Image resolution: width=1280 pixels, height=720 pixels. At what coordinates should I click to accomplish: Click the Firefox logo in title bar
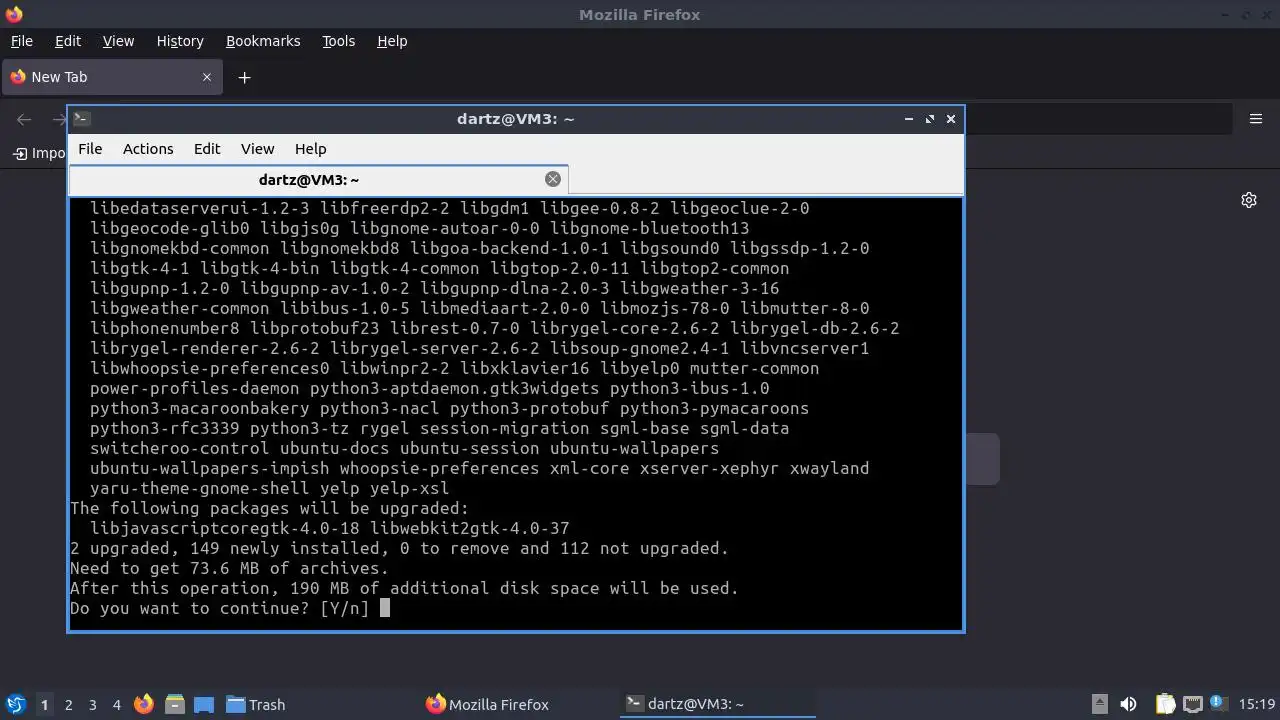(14, 14)
